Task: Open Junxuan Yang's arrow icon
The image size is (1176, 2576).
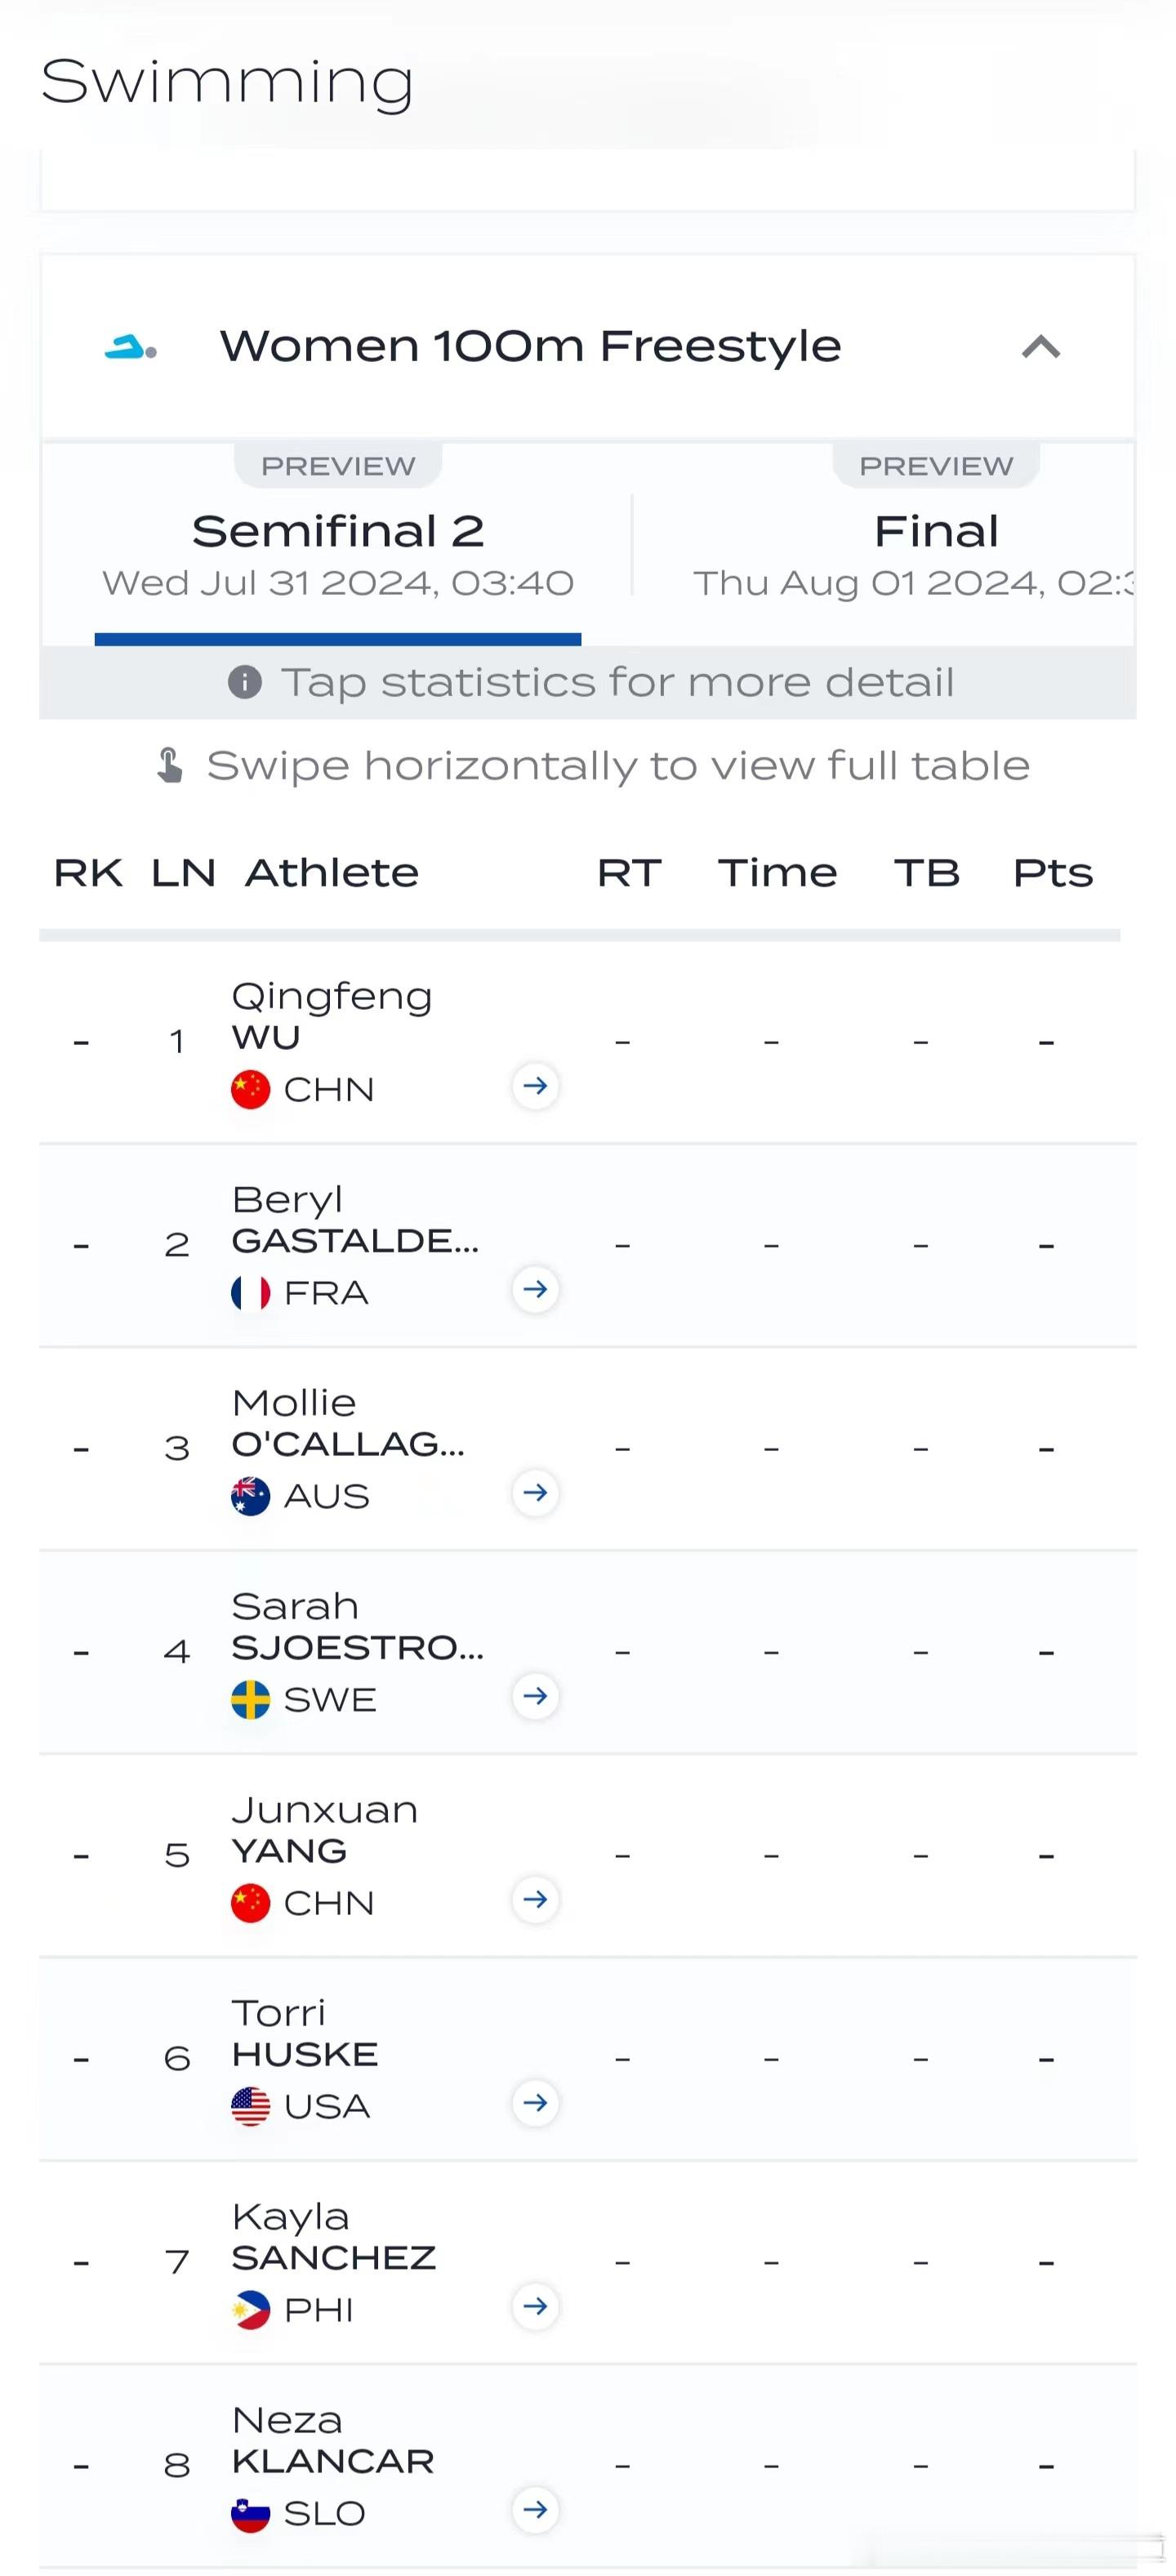Action: pyautogui.click(x=535, y=1899)
